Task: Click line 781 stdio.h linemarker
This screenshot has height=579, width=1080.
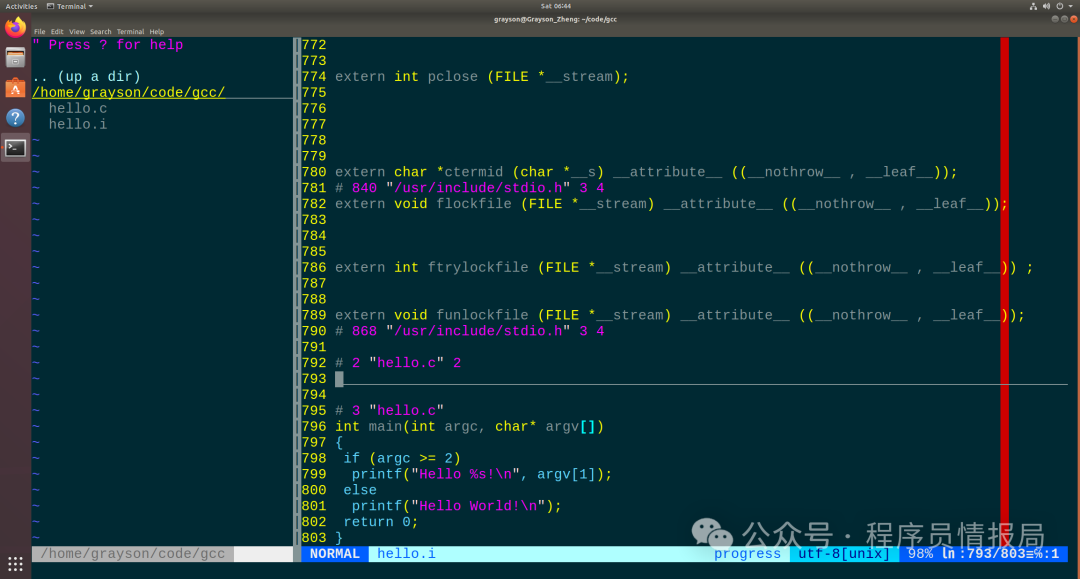Action: pos(470,188)
